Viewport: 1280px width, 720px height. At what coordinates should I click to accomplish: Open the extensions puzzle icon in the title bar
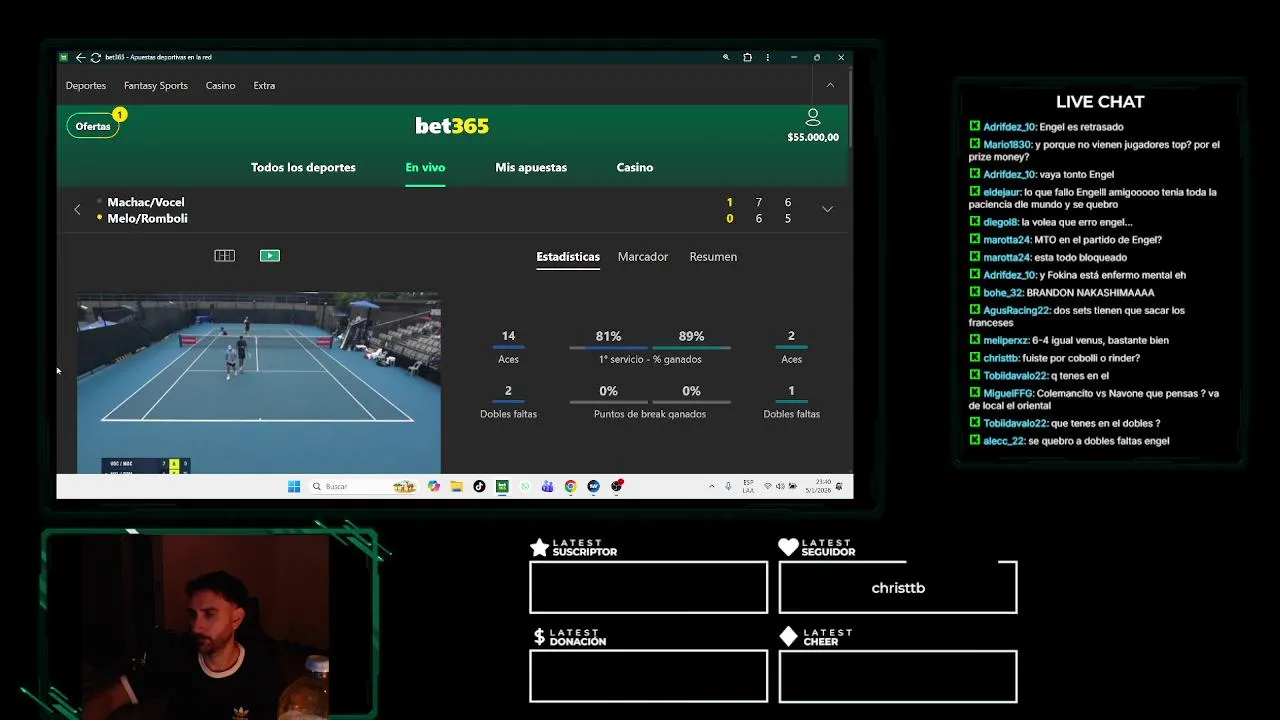tap(747, 57)
